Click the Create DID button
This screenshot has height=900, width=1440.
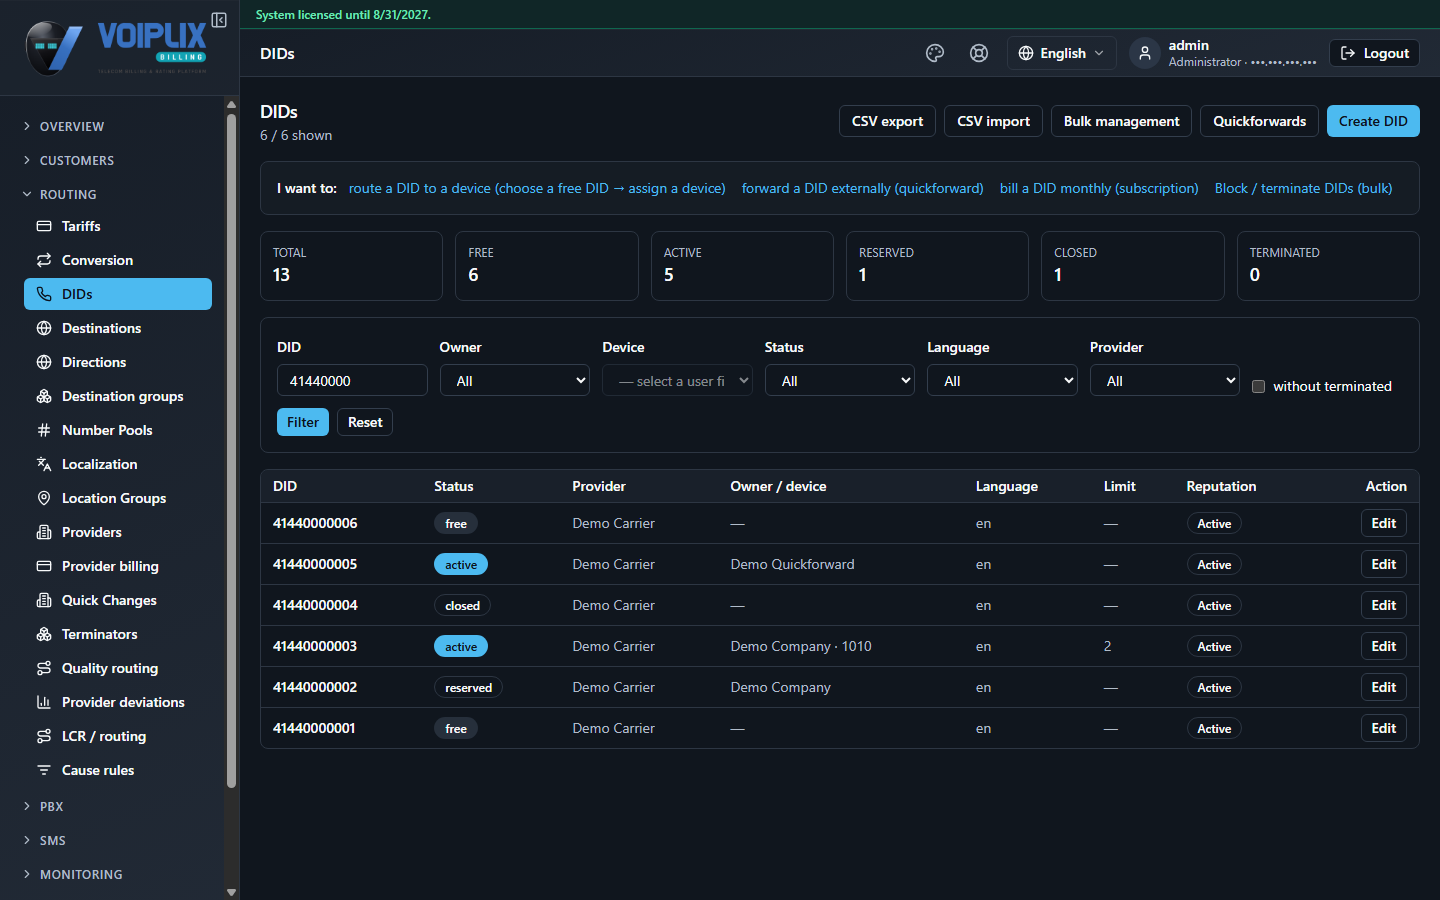[1373, 121]
